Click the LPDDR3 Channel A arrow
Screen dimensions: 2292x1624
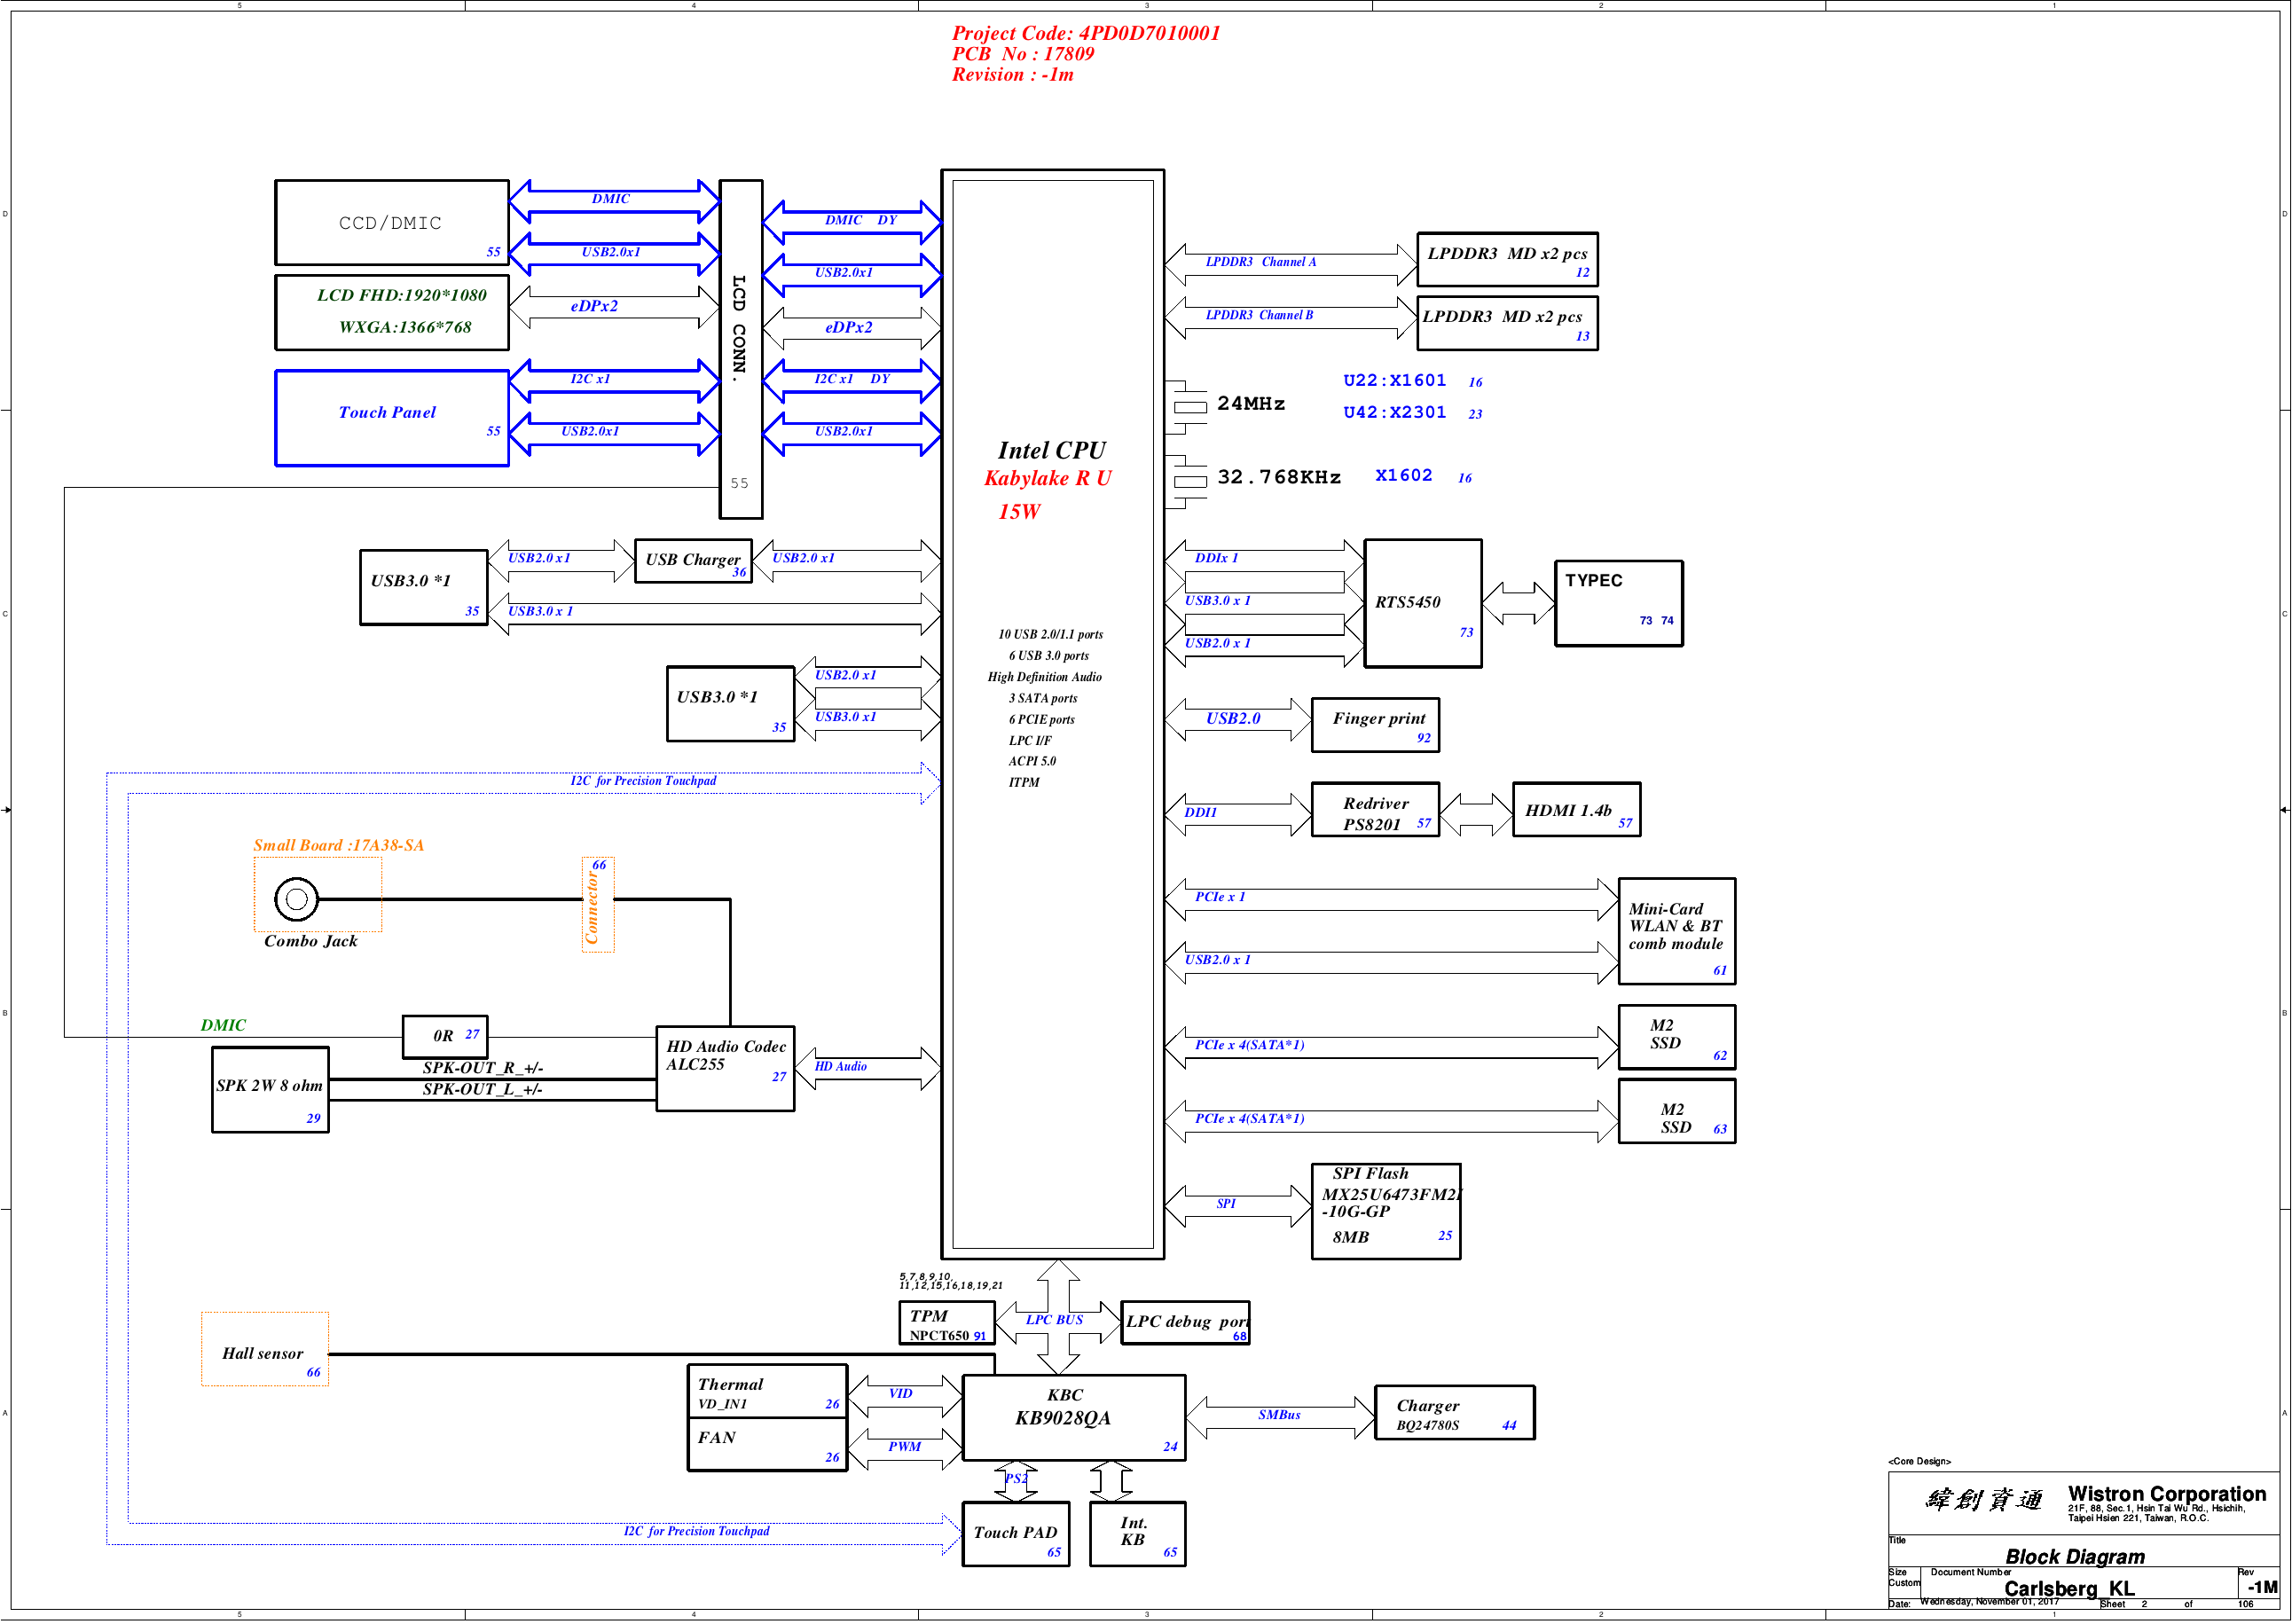pyautogui.click(x=1291, y=264)
